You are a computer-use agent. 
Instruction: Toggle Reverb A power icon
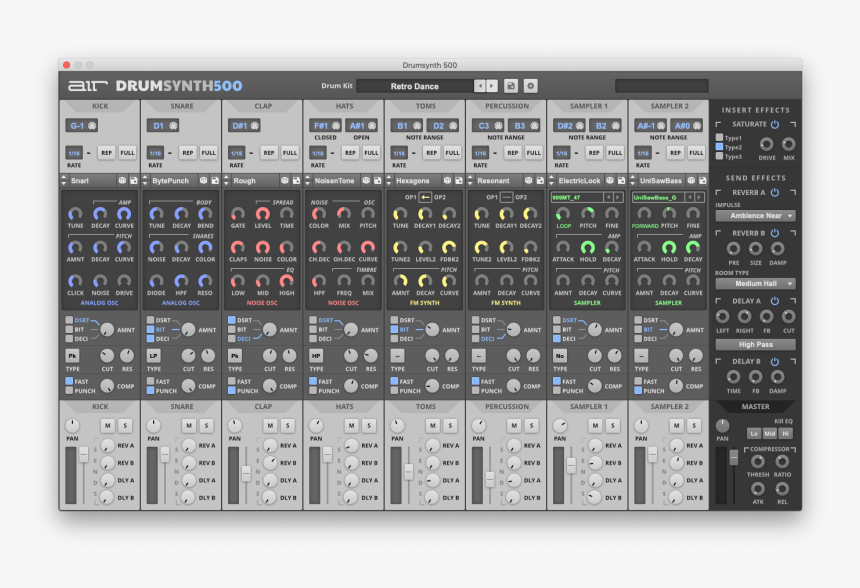click(775, 193)
